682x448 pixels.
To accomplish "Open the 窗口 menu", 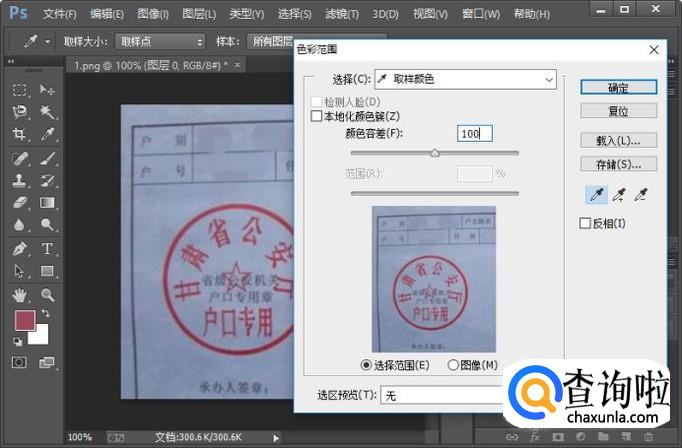I will (481, 14).
